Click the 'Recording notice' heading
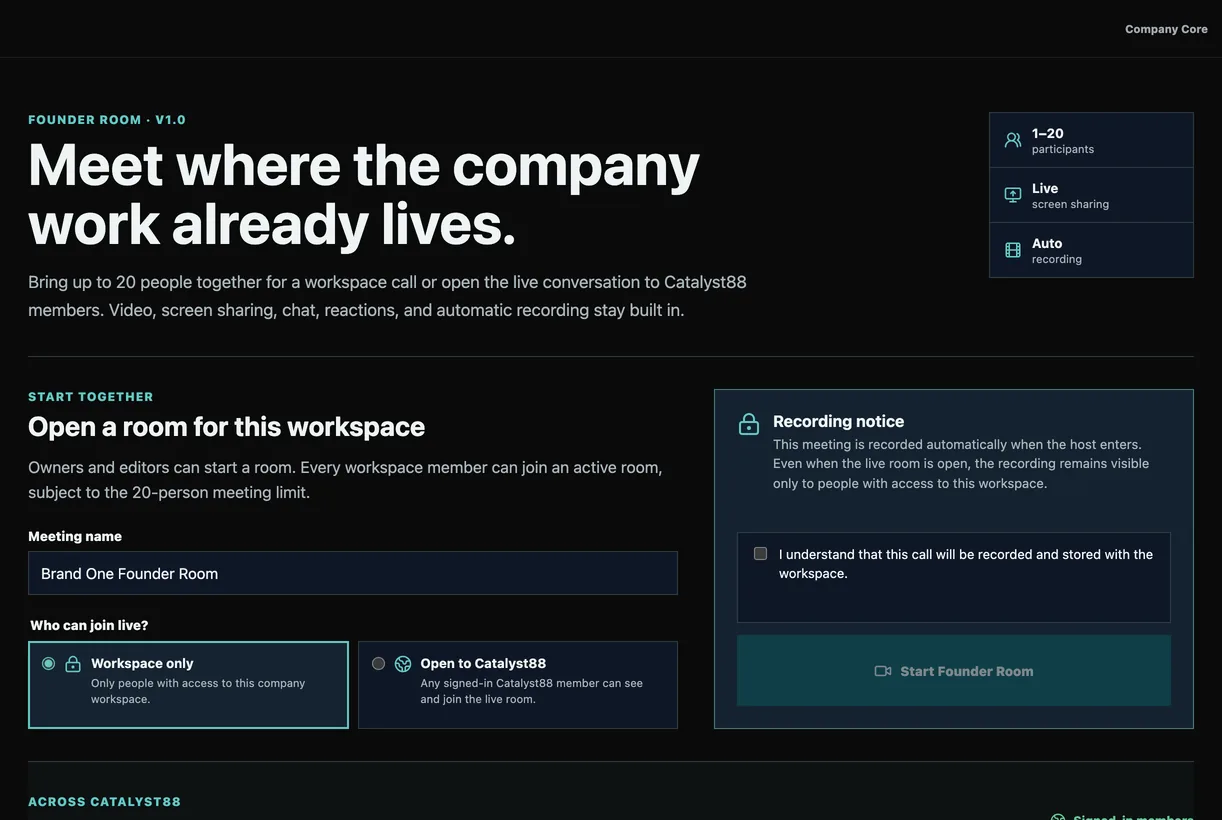 838,421
